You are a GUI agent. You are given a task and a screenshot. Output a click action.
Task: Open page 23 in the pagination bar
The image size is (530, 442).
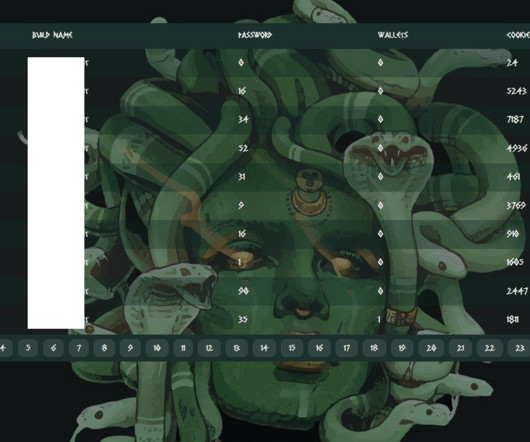point(519,348)
